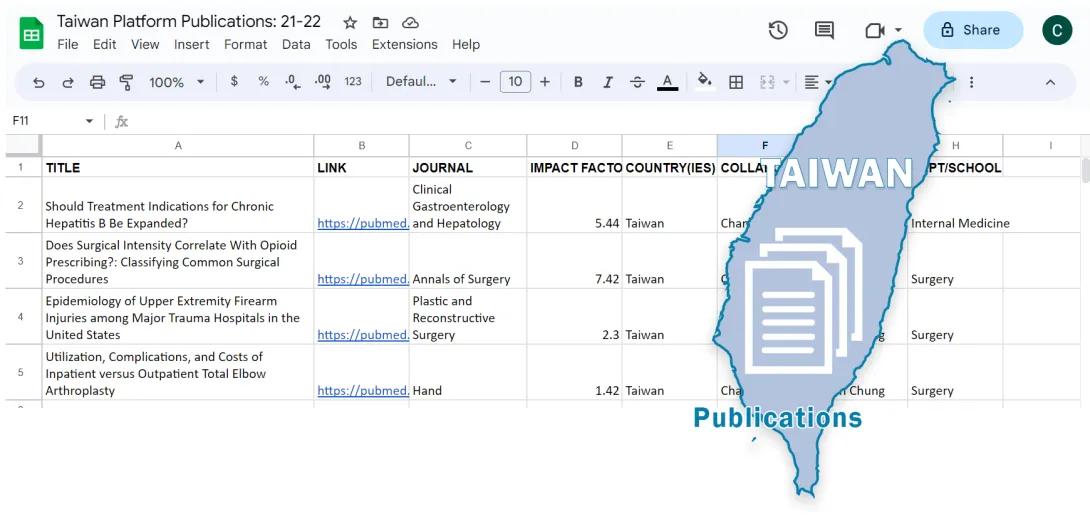Open the account avatar labeled C
Viewport: 1090px width, 519px height.
1057,30
